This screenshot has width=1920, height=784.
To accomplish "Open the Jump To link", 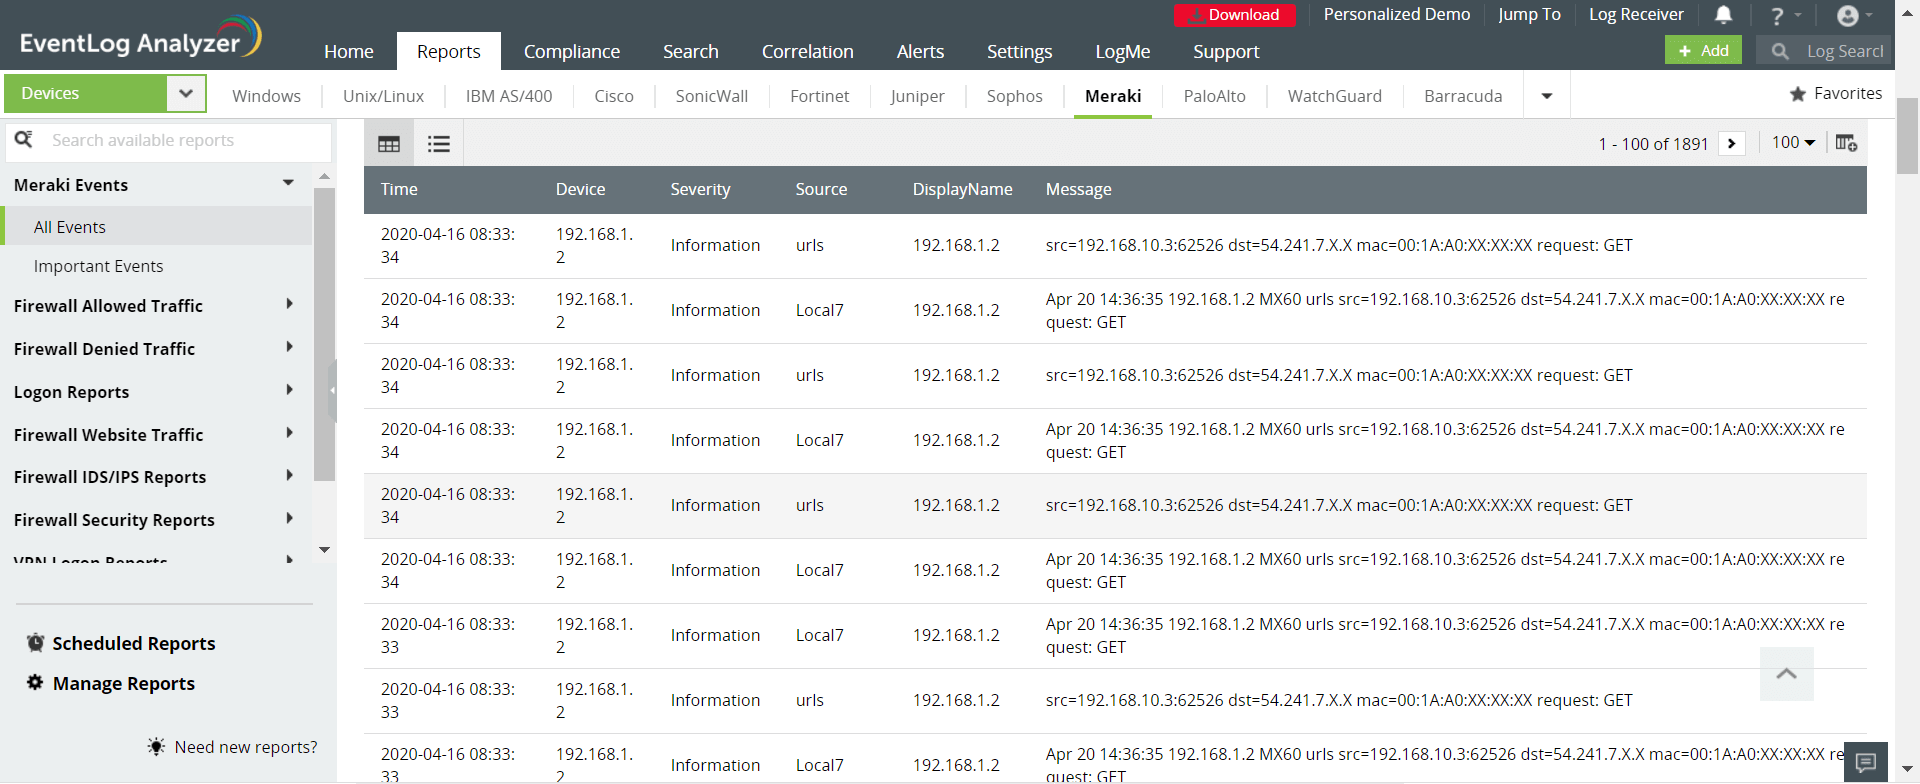I will click(x=1530, y=14).
